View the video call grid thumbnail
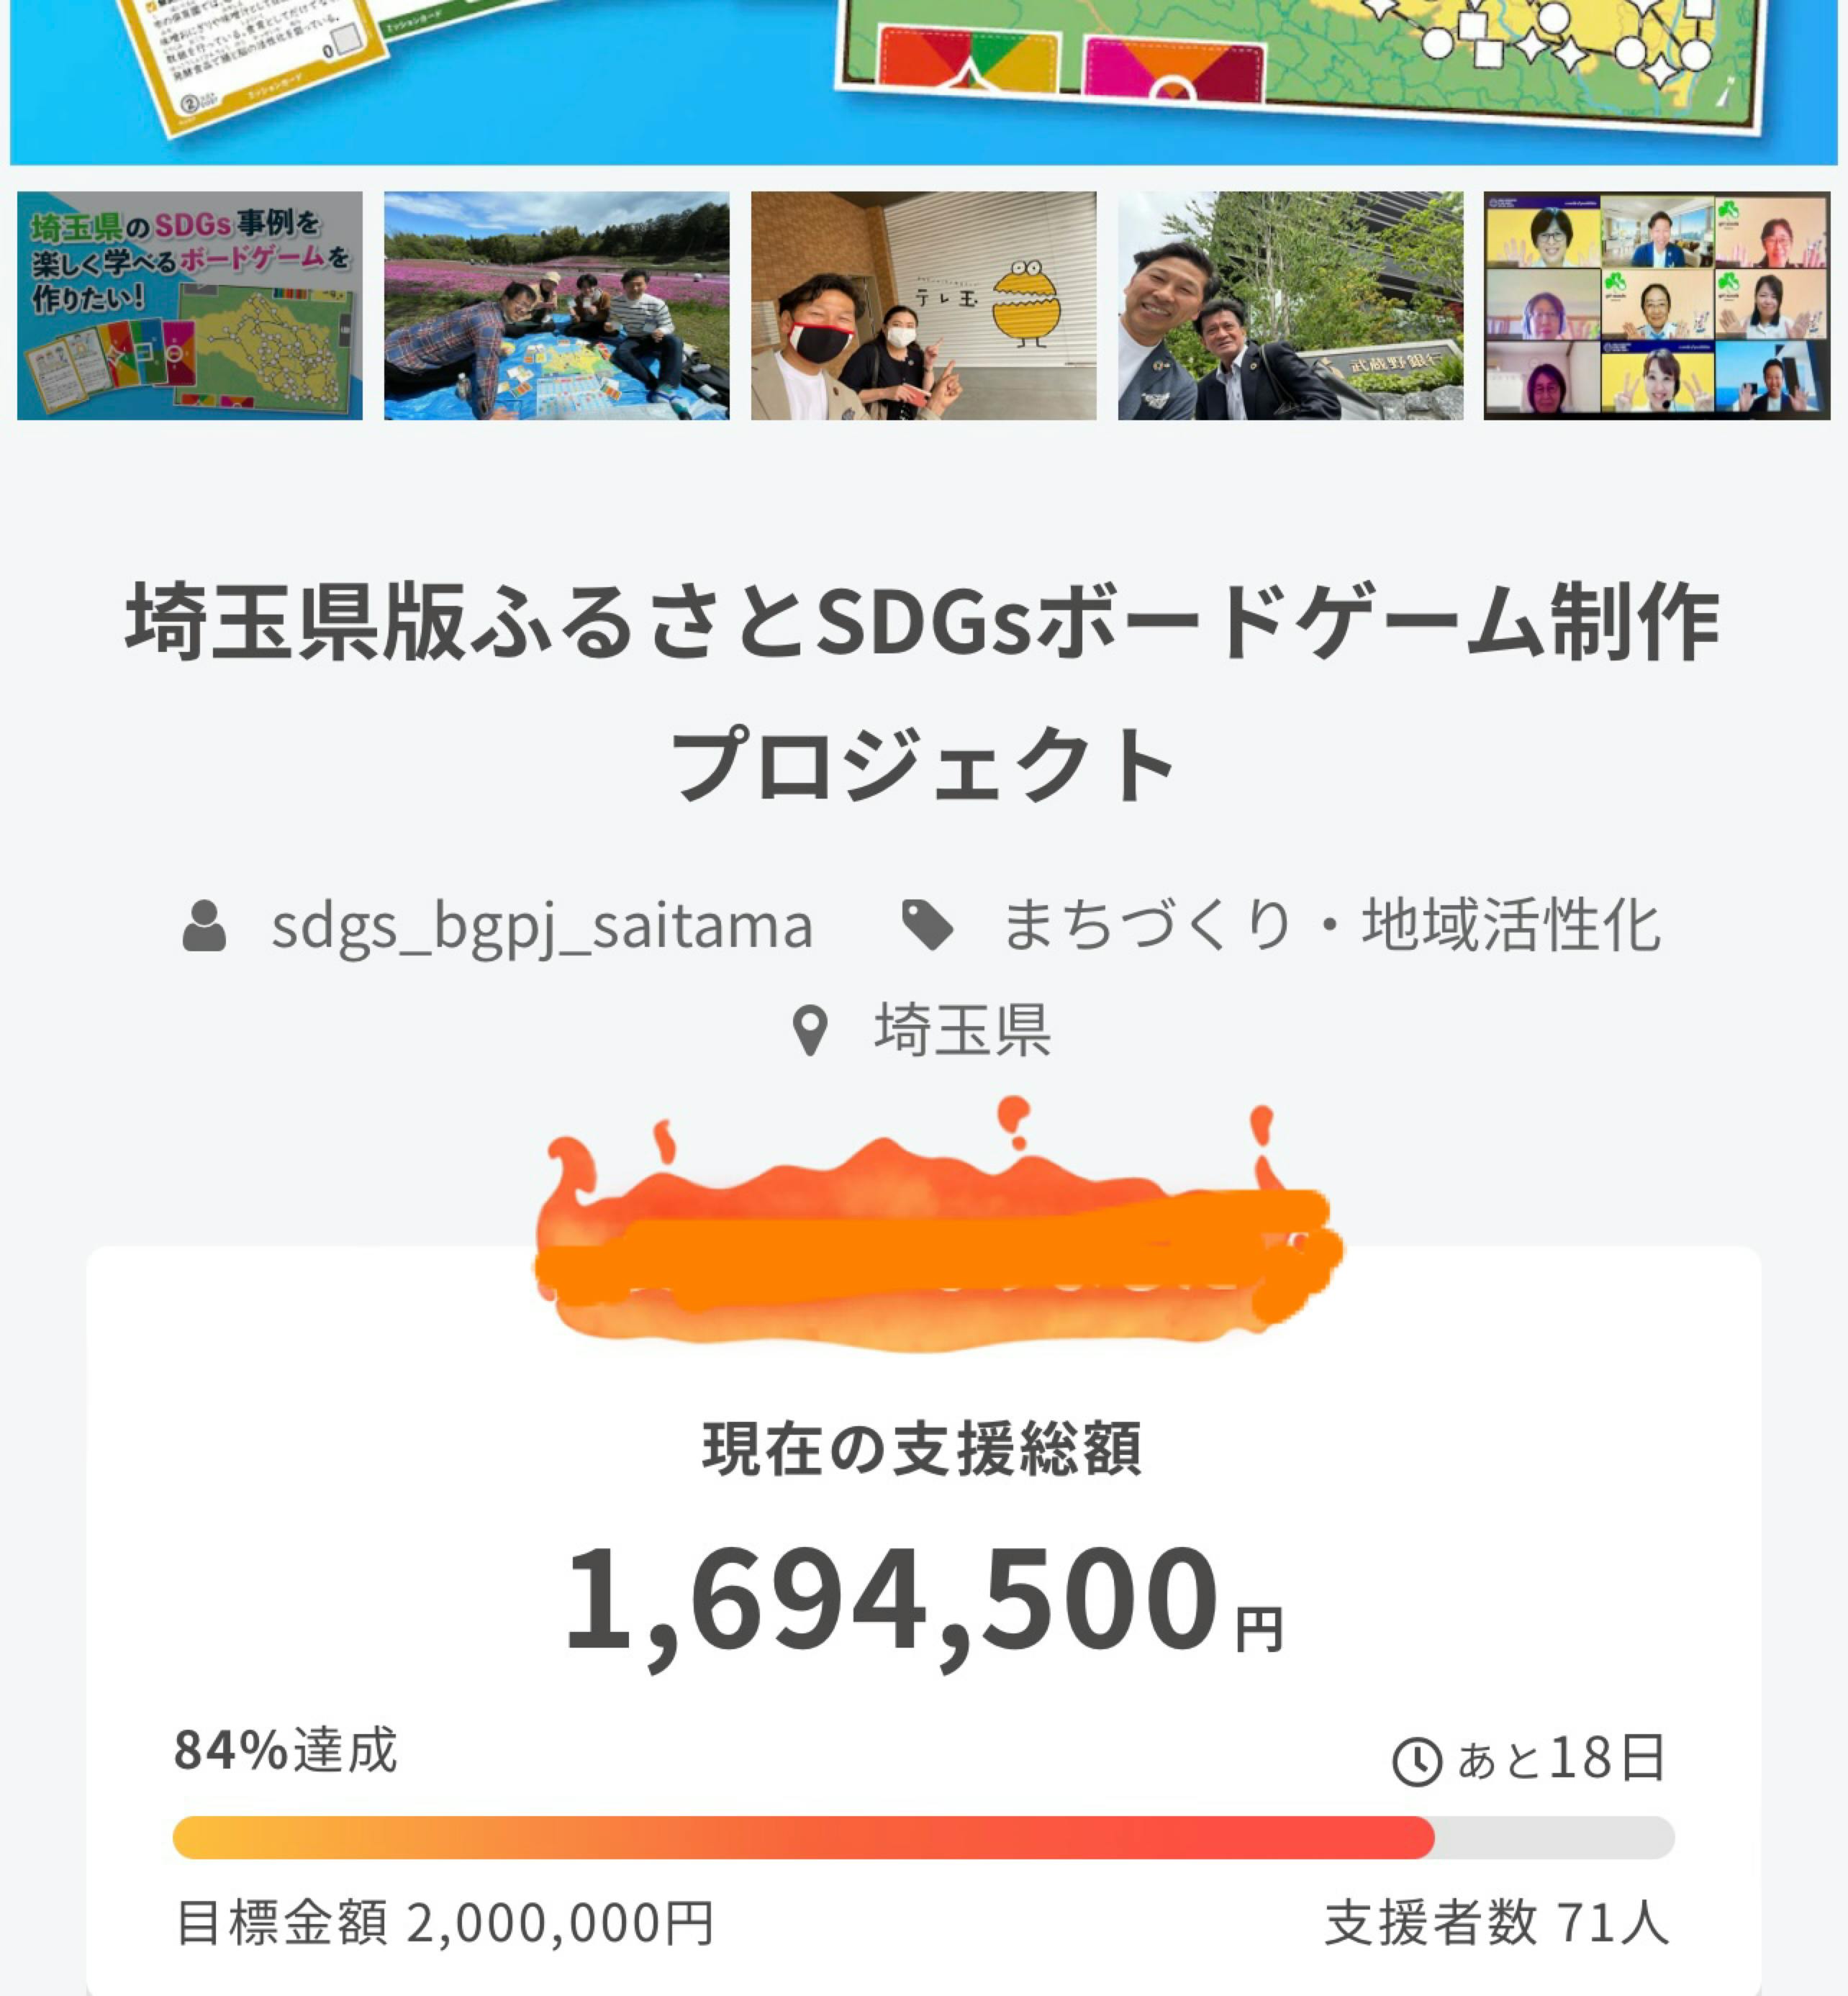Screen dimensions: 1848x1996 pyautogui.click(x=1656, y=305)
